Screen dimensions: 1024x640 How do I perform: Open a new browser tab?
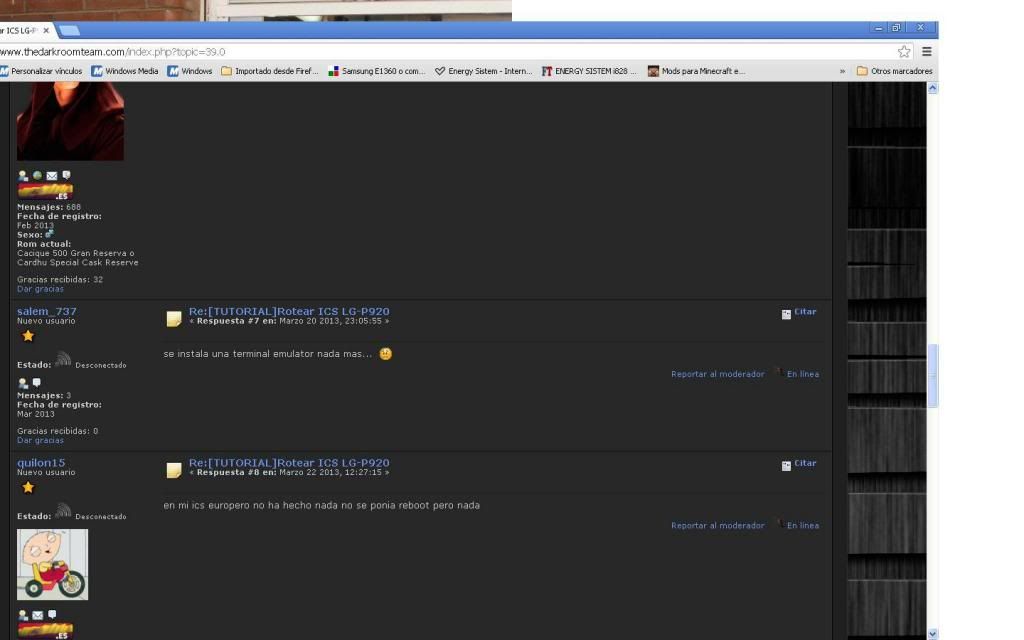point(68,31)
